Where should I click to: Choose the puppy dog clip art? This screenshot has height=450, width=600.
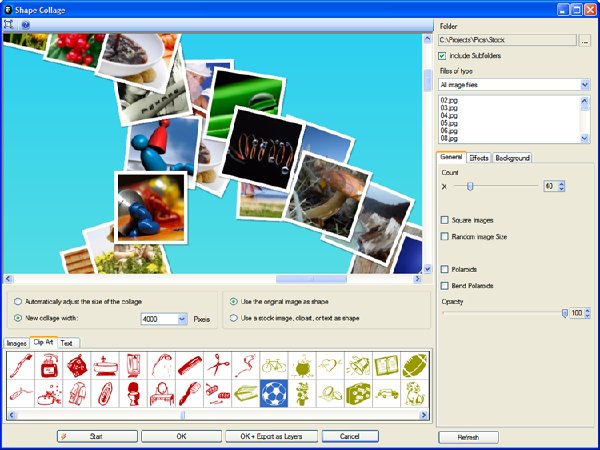(415, 393)
